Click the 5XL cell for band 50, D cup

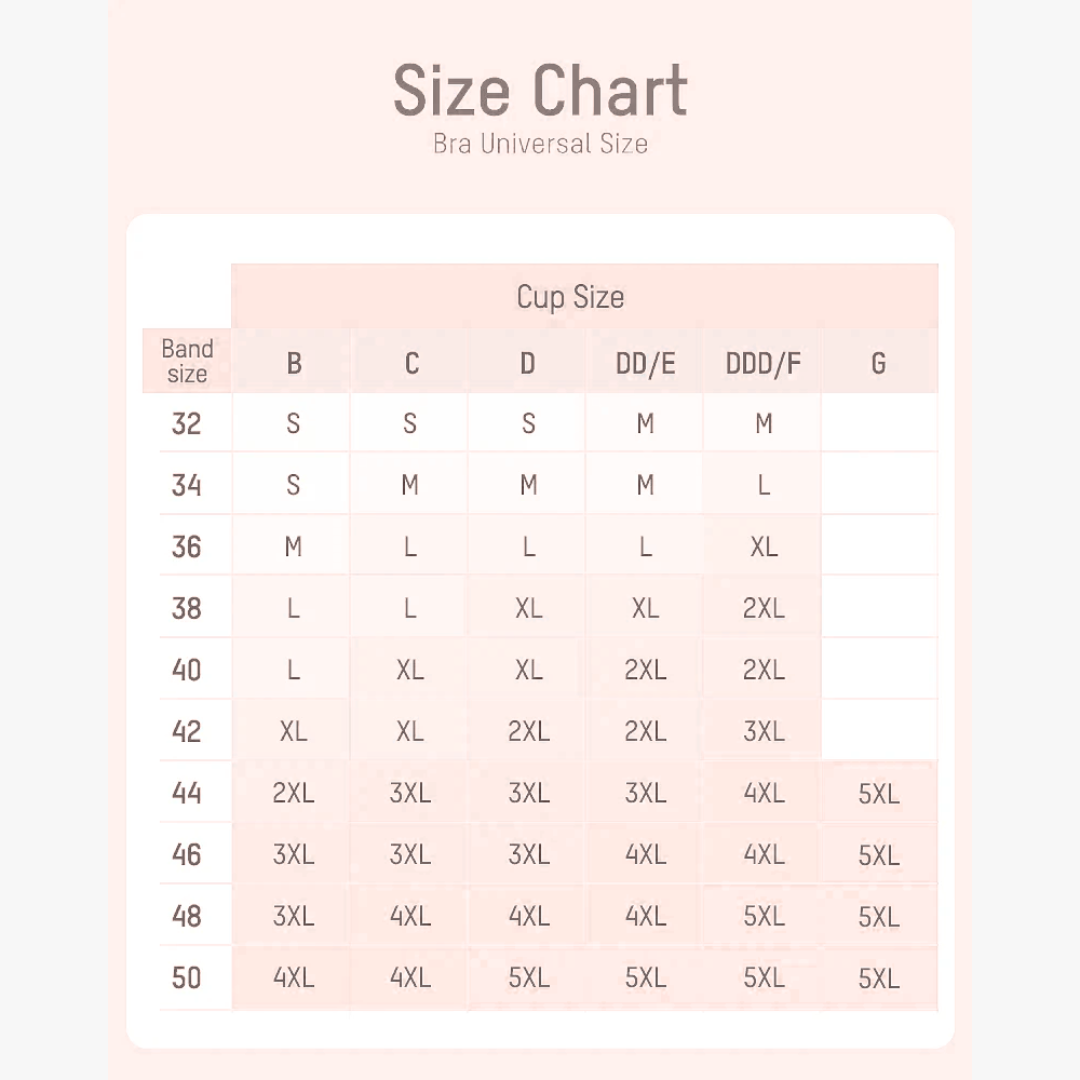coord(528,977)
